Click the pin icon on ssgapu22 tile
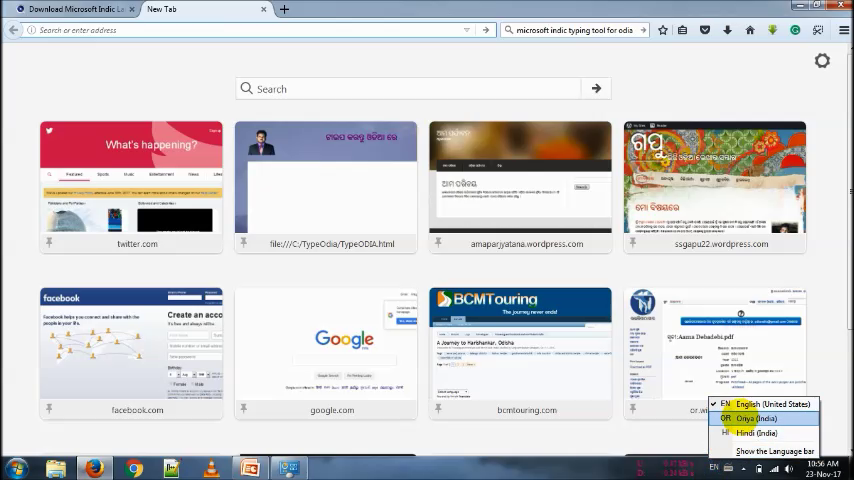This screenshot has width=854, height=480. point(632,242)
